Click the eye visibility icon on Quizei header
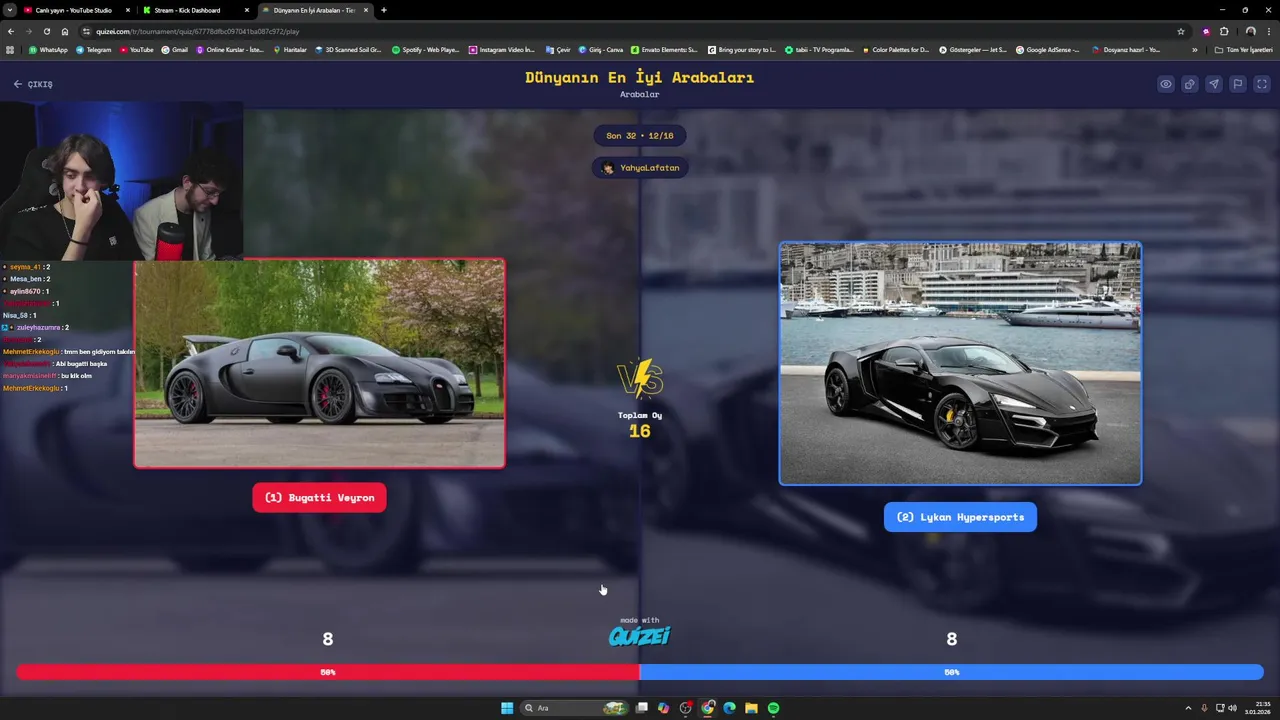1280x720 pixels. coord(1166,84)
